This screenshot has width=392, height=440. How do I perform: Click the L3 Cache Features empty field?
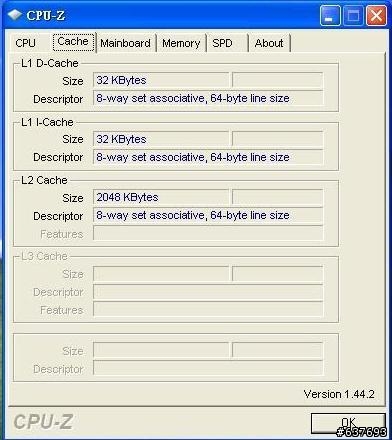pos(208,310)
